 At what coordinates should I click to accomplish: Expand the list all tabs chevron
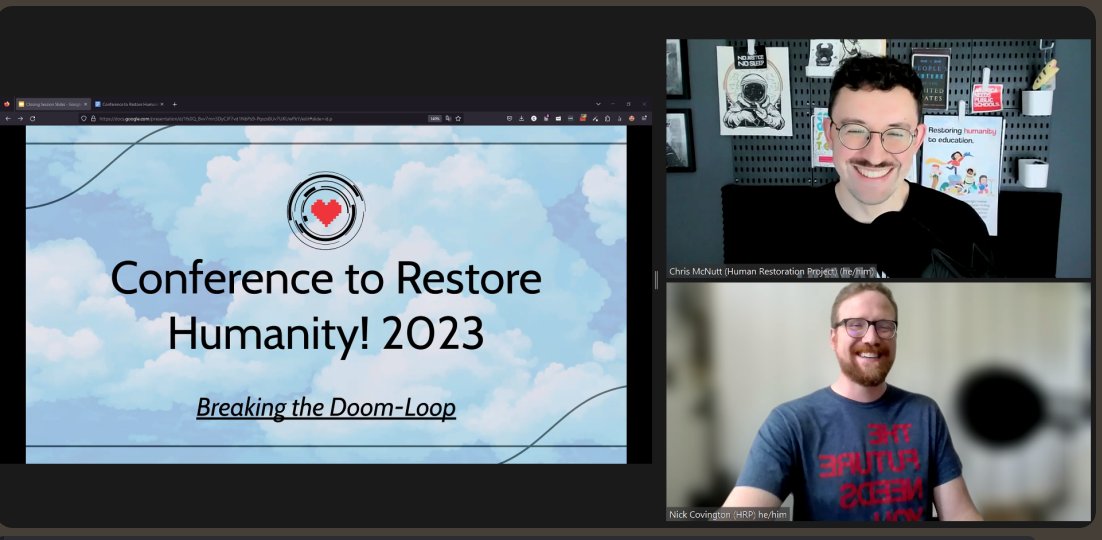[599, 103]
